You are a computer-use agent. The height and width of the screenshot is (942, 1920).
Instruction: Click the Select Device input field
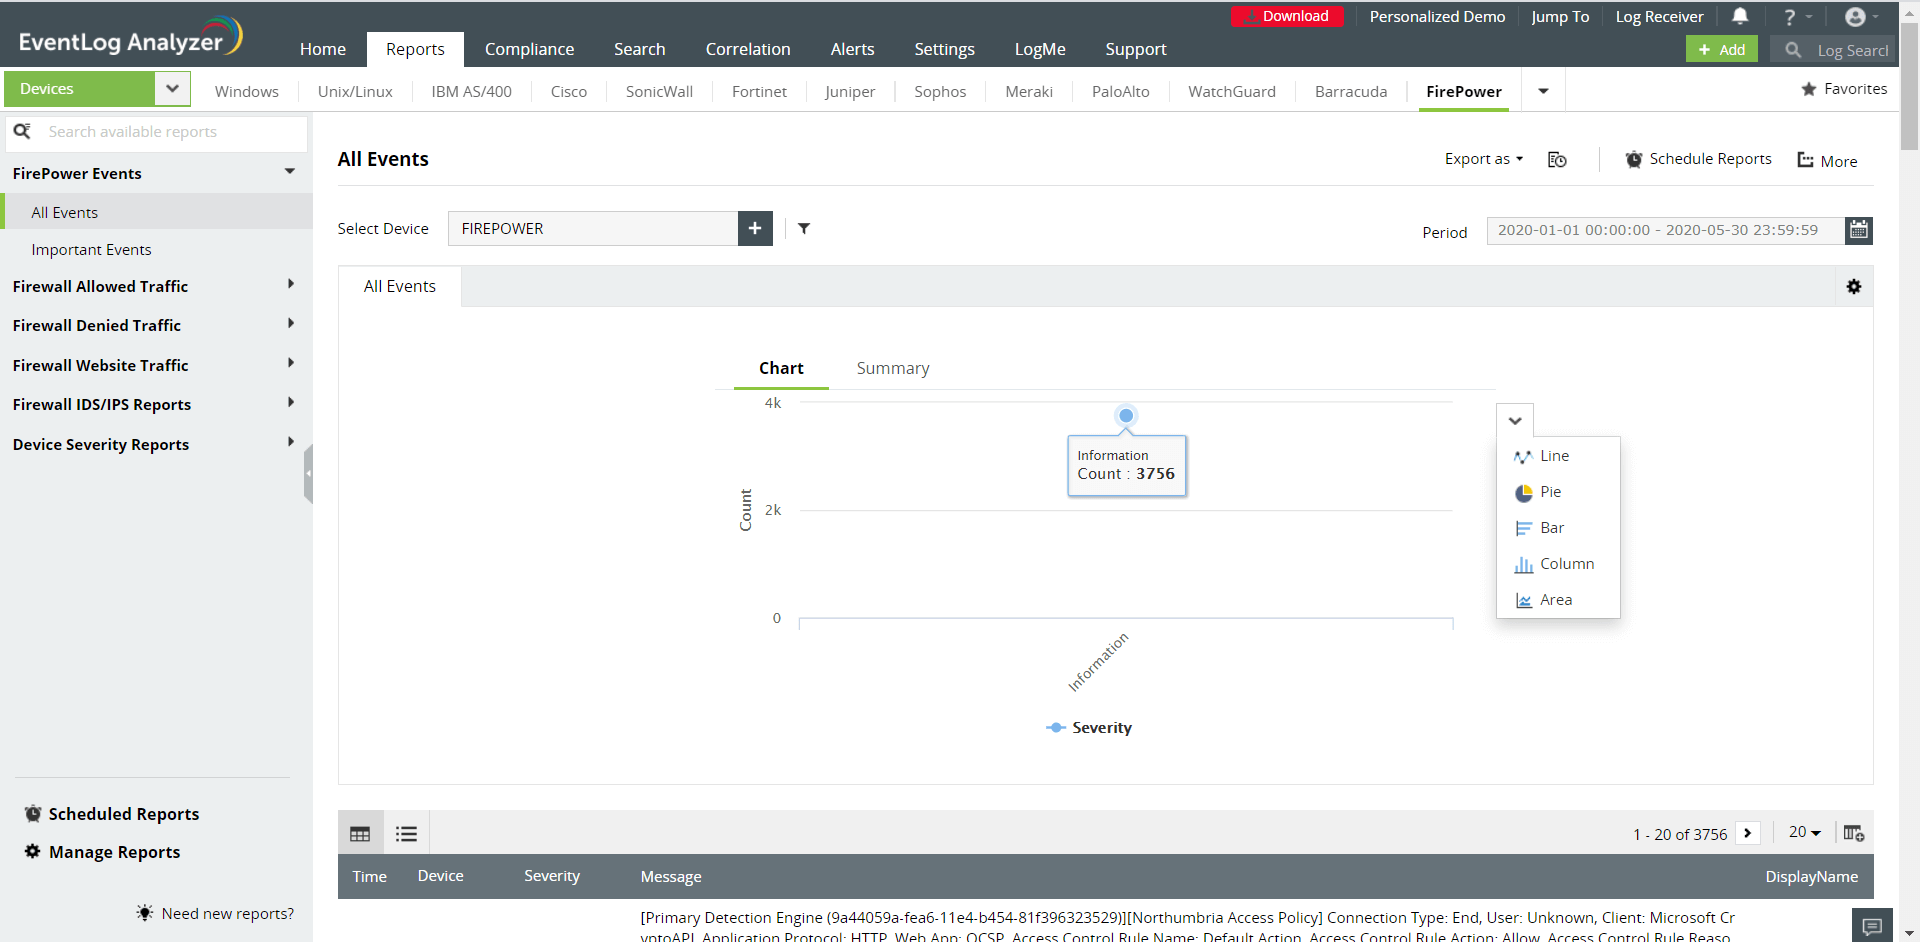tap(593, 228)
